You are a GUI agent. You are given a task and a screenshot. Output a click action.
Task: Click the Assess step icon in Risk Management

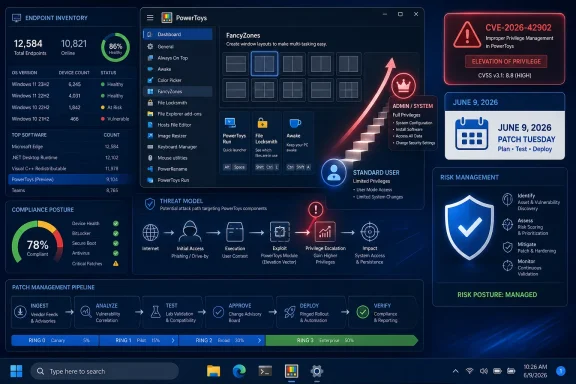point(507,224)
